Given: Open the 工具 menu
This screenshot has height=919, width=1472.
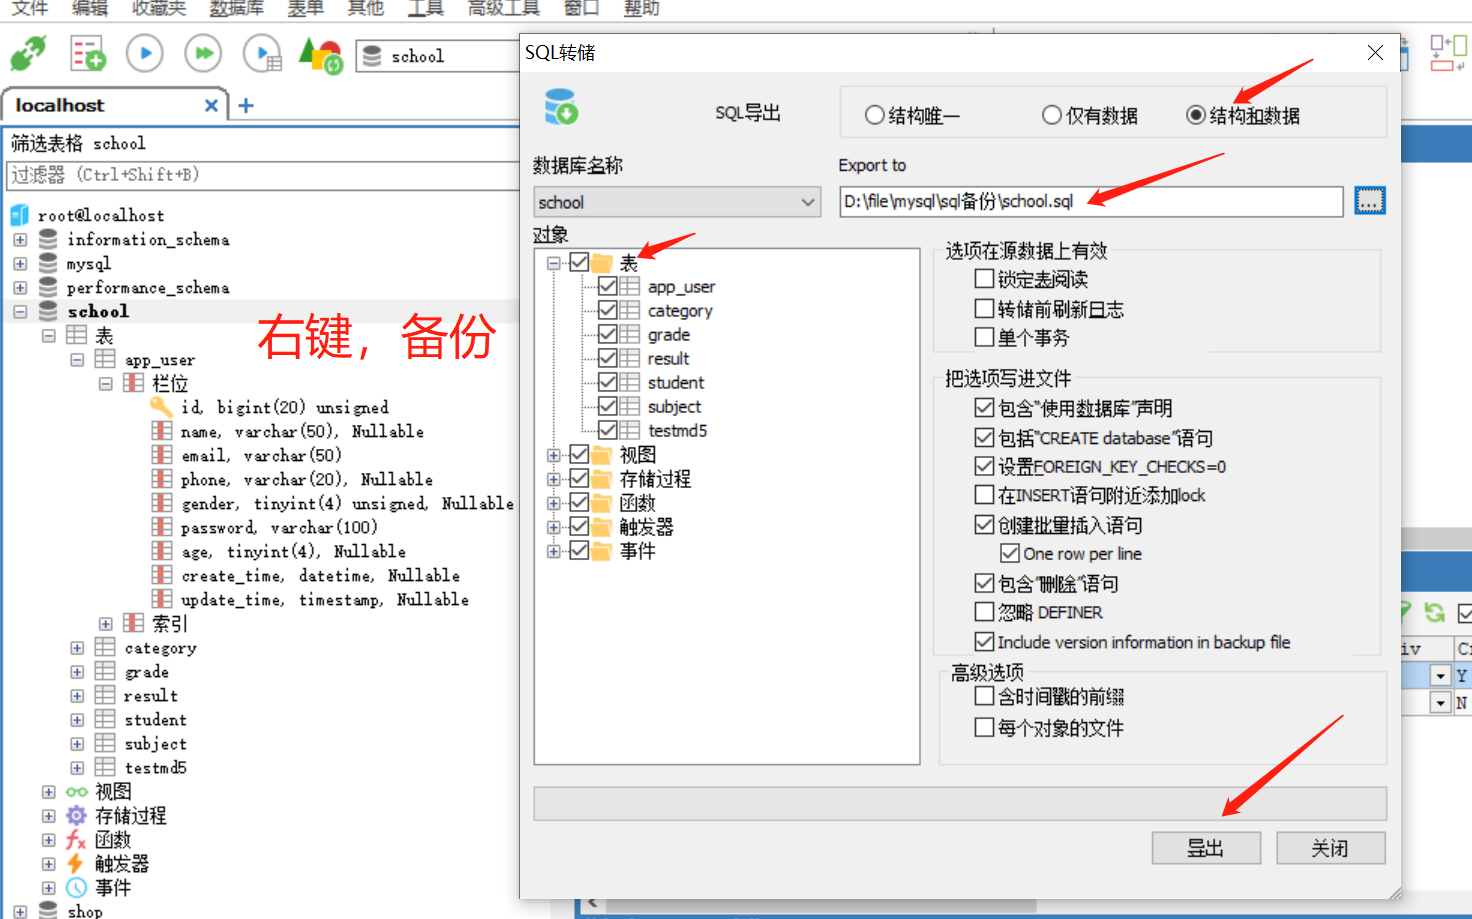Looking at the screenshot, I should (426, 8).
